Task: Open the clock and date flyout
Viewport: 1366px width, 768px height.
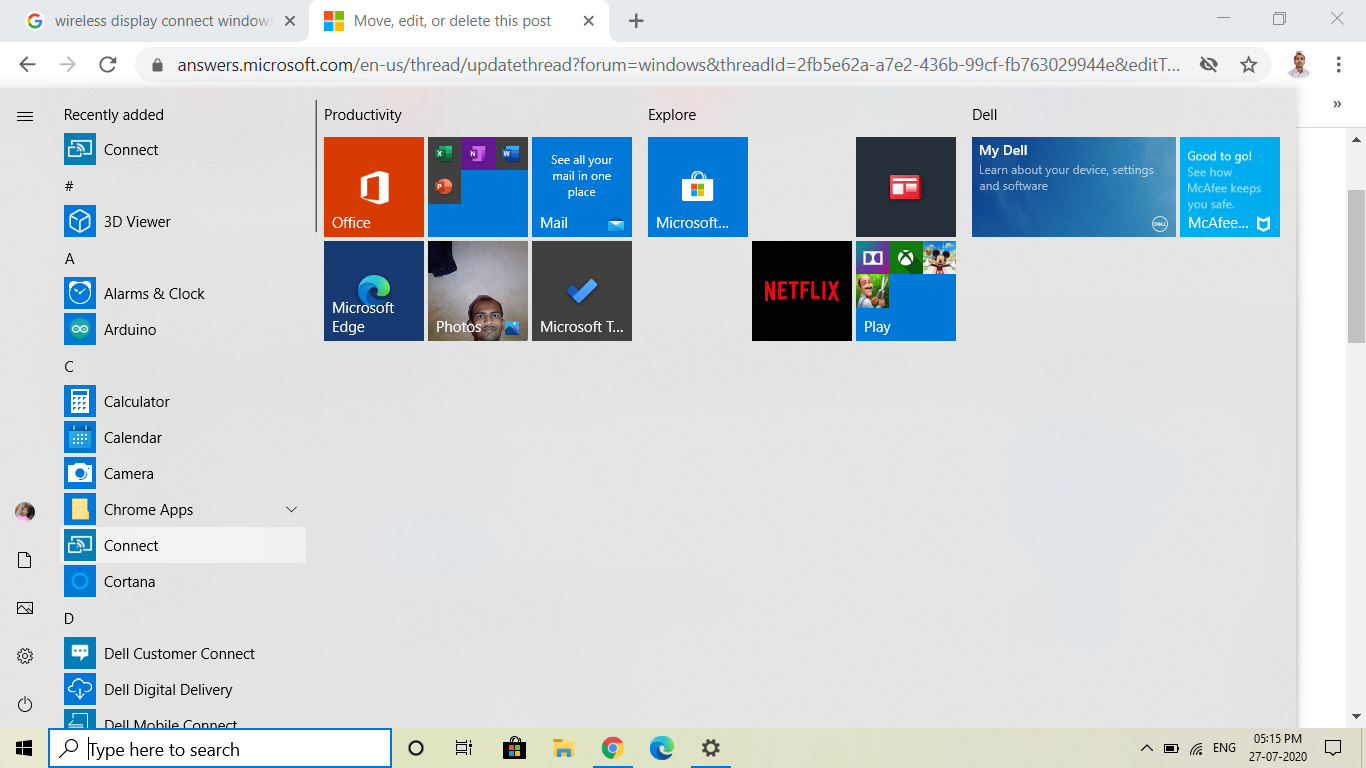Action: point(1276,748)
